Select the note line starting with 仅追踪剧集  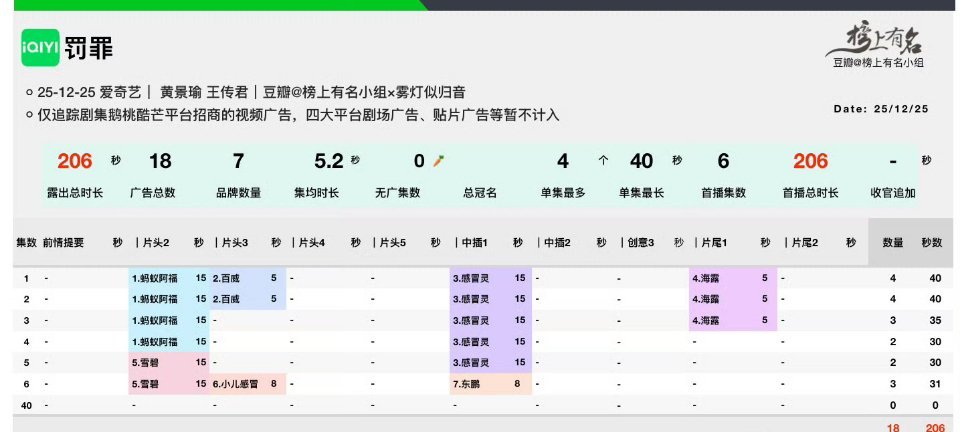tap(298, 114)
